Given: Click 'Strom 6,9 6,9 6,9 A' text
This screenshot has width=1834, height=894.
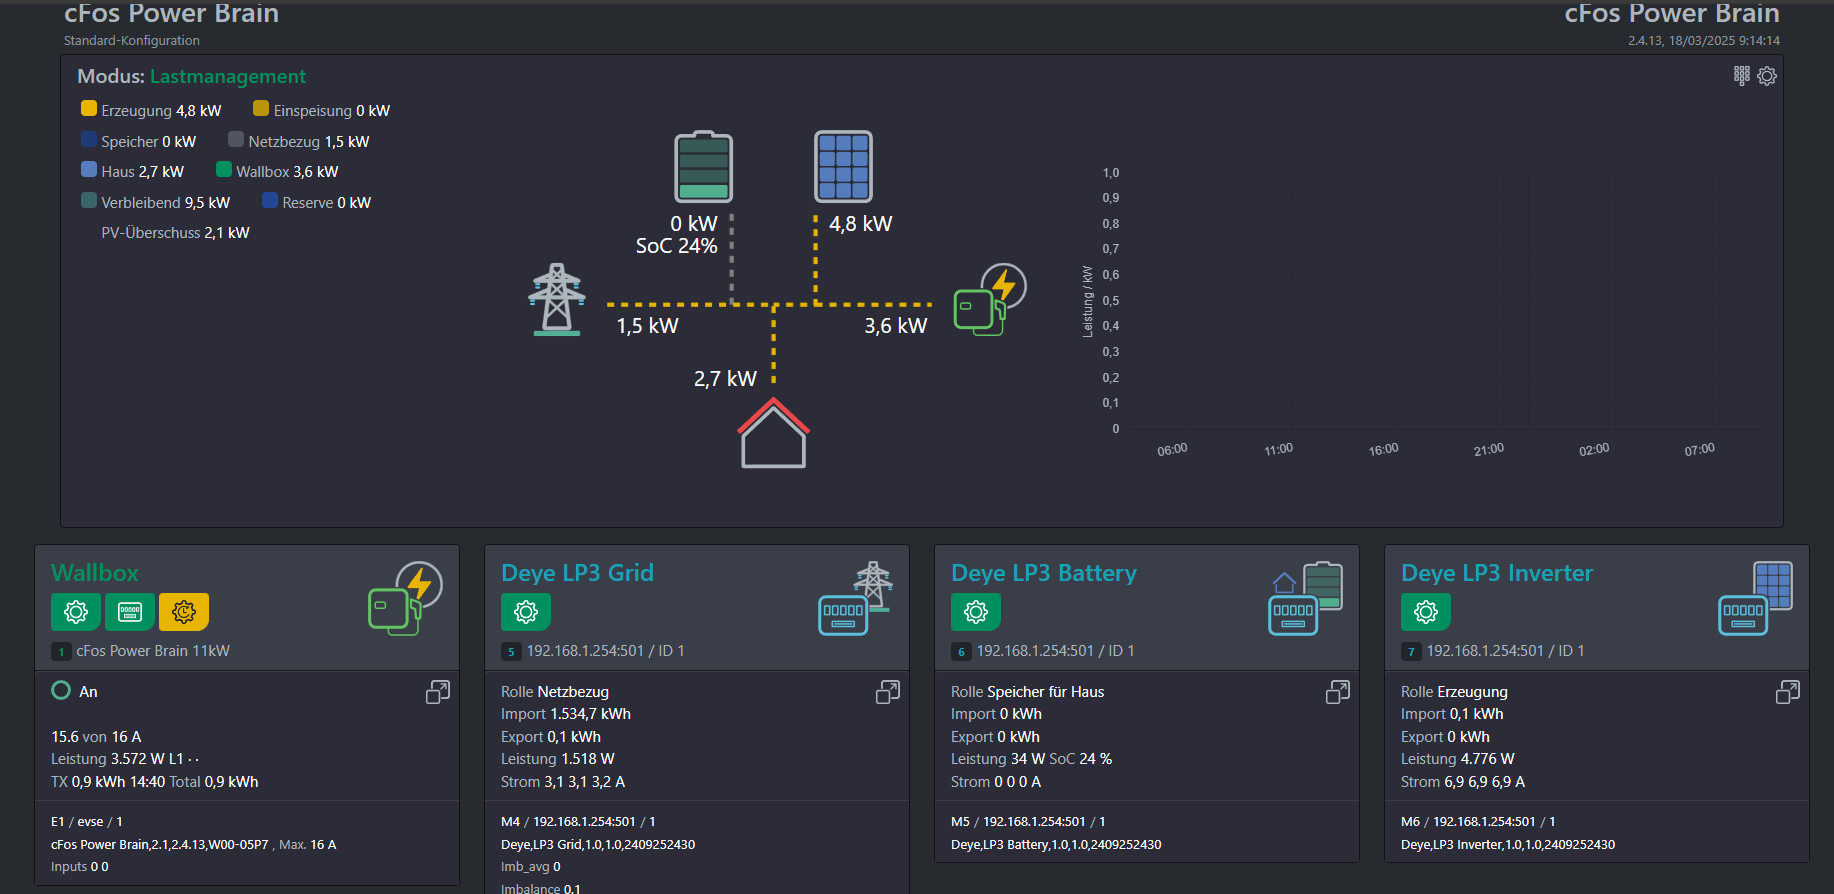Looking at the screenshot, I should point(1463,782).
